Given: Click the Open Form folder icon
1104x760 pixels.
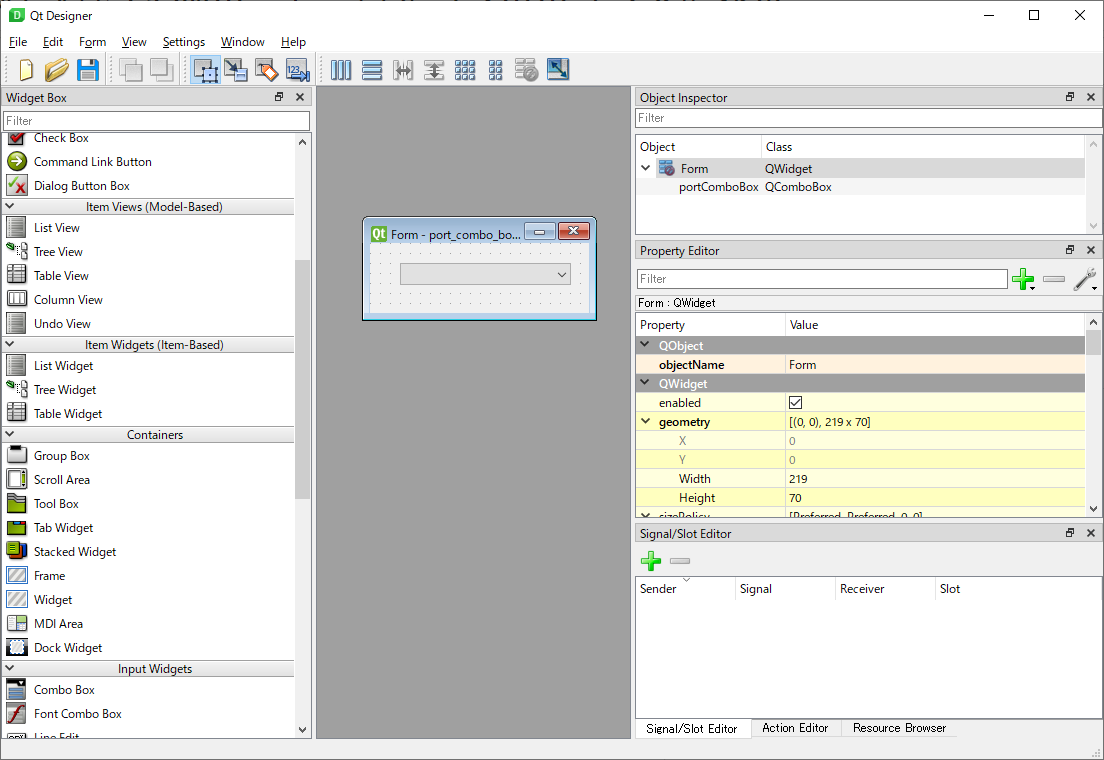Looking at the screenshot, I should coord(56,70).
